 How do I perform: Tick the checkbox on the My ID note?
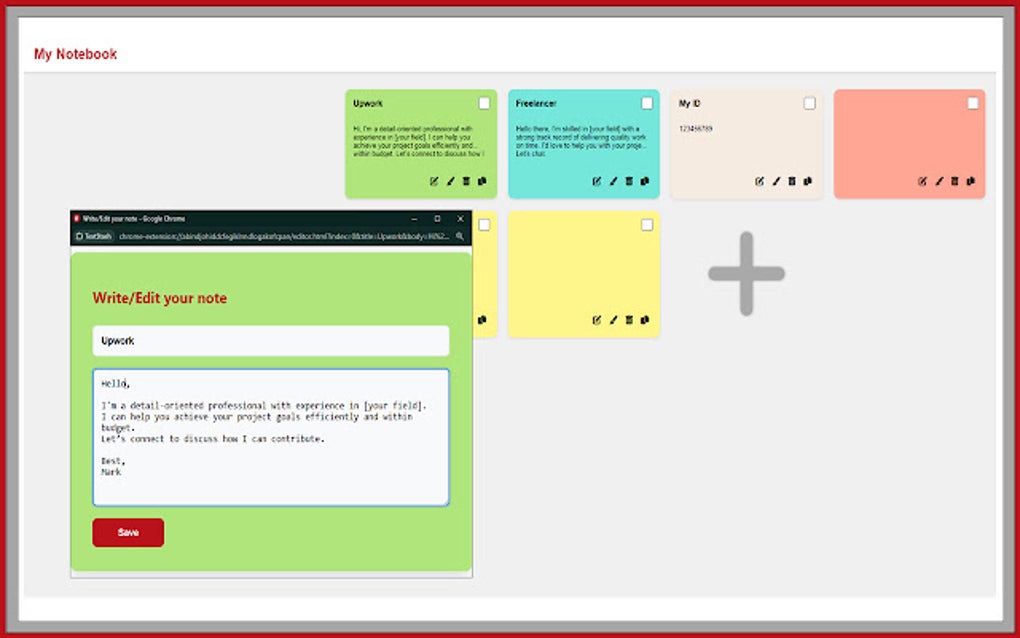coord(810,102)
